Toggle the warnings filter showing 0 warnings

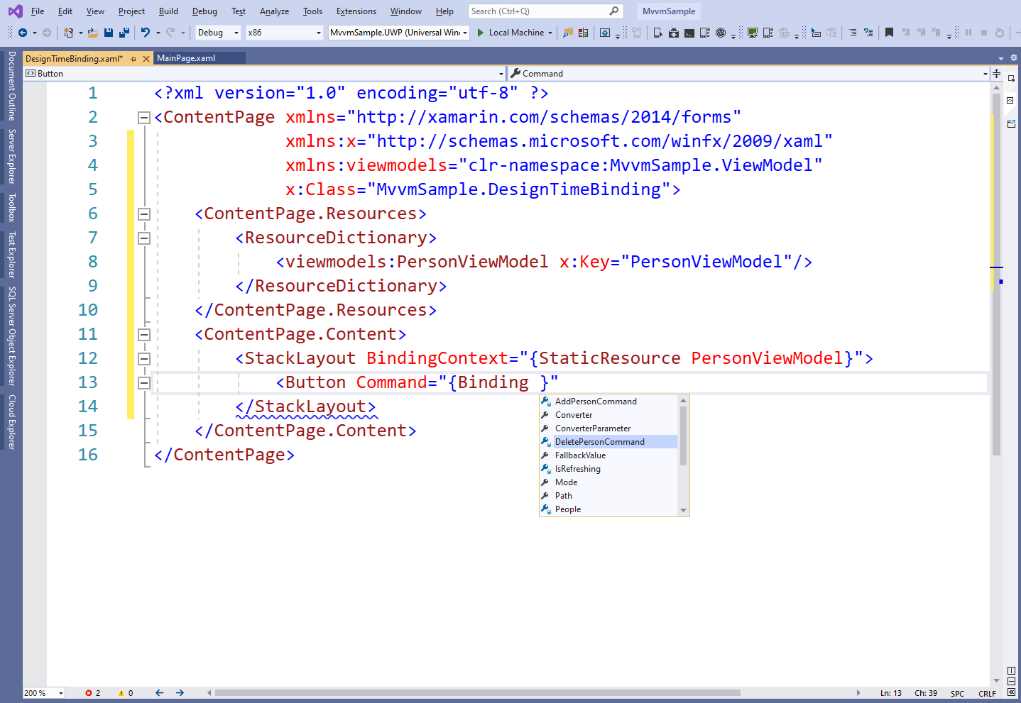pyautogui.click(x=125, y=692)
